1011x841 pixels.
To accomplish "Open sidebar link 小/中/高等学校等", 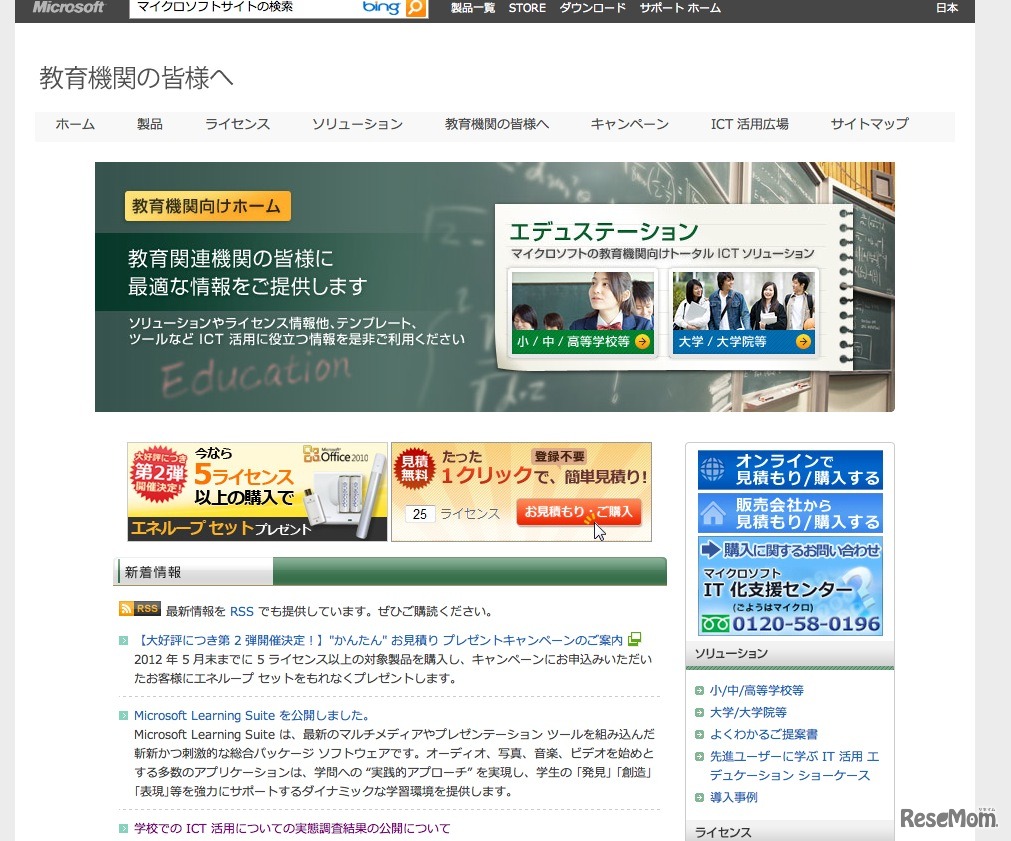I will click(x=756, y=691).
